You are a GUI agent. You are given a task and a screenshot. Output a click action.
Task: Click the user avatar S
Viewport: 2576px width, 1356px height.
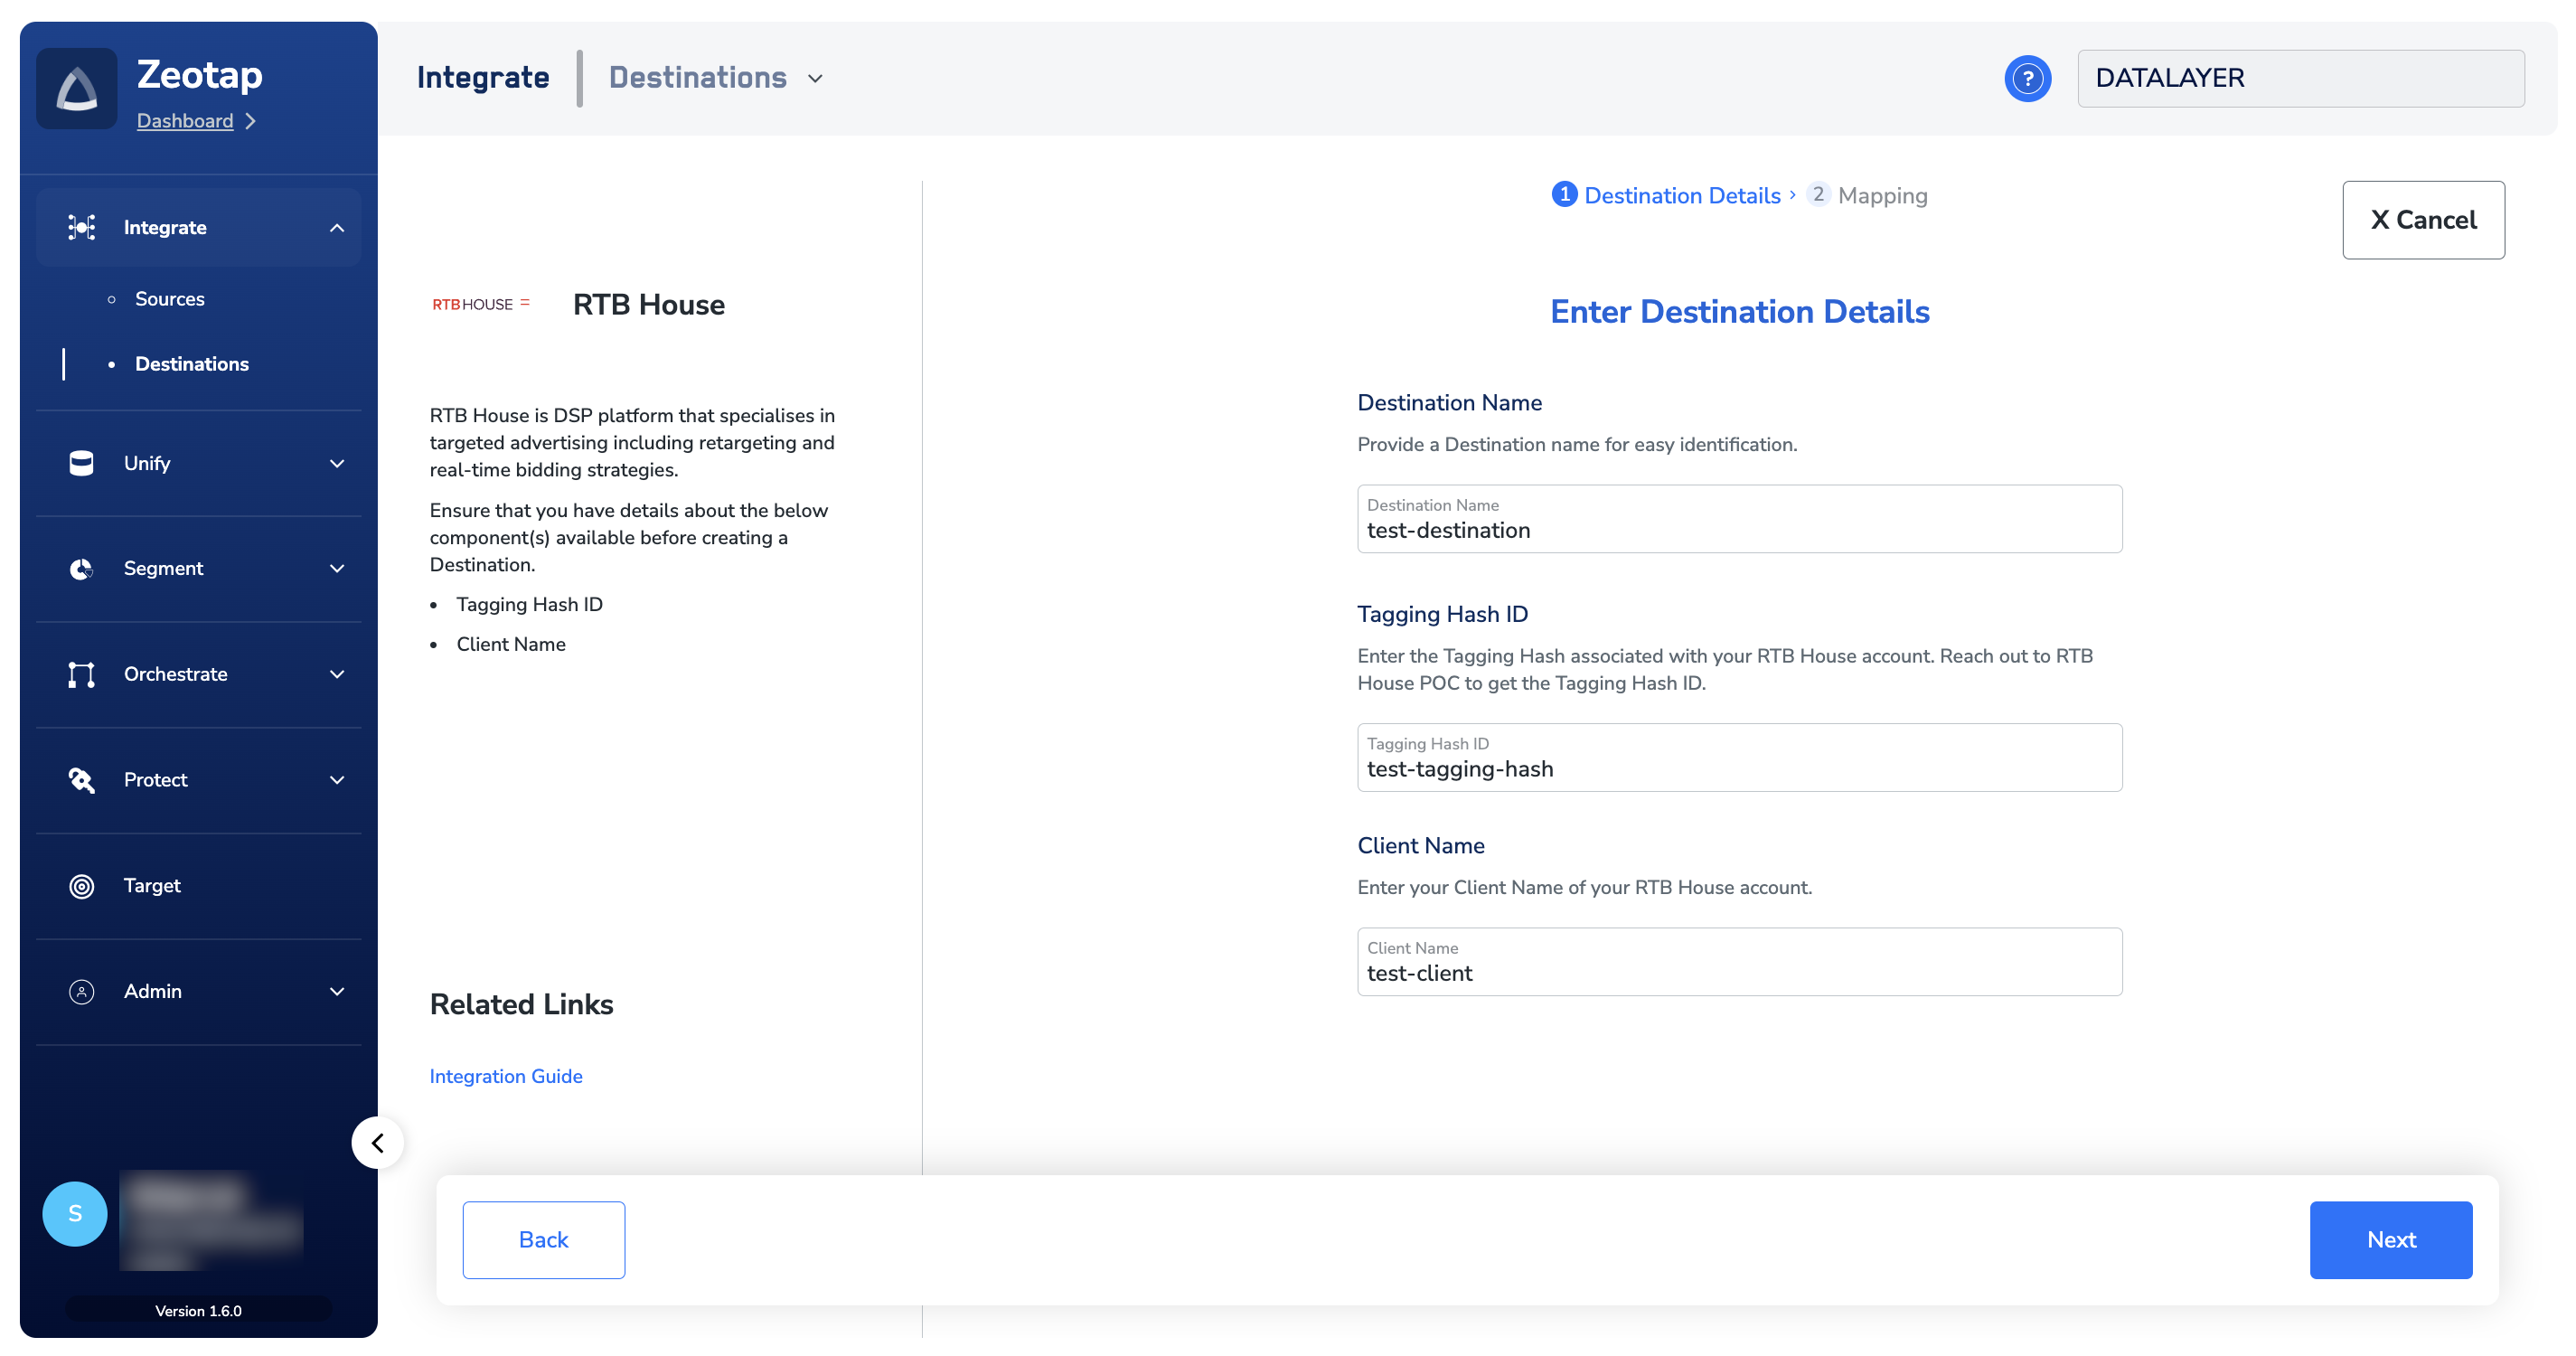(x=75, y=1213)
